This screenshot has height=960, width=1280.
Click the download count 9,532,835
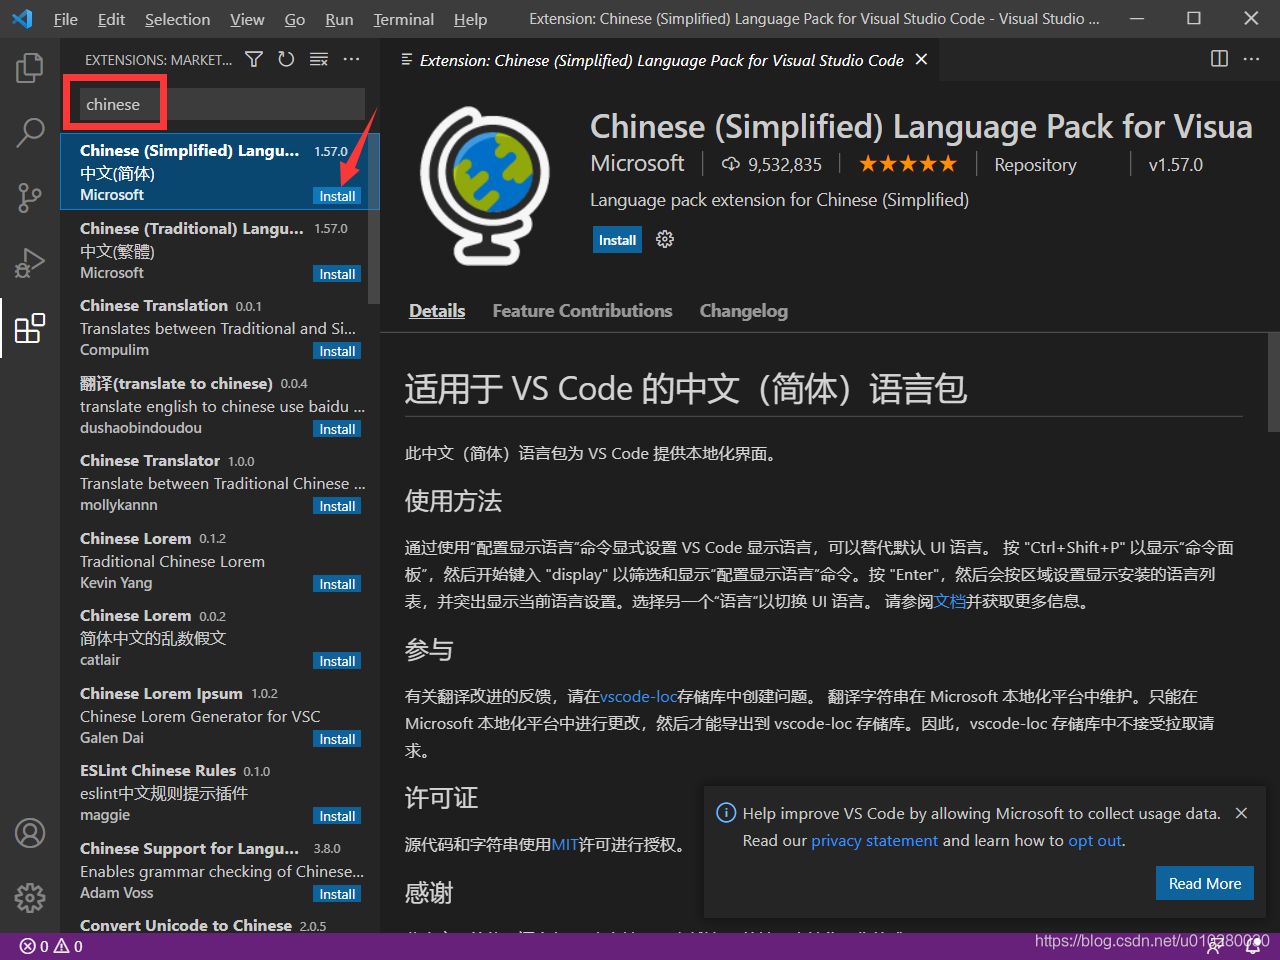[x=772, y=164]
